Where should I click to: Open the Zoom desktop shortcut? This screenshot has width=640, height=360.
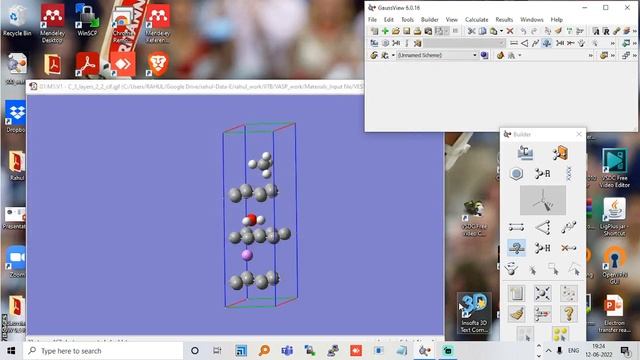pyautogui.click(x=16, y=261)
